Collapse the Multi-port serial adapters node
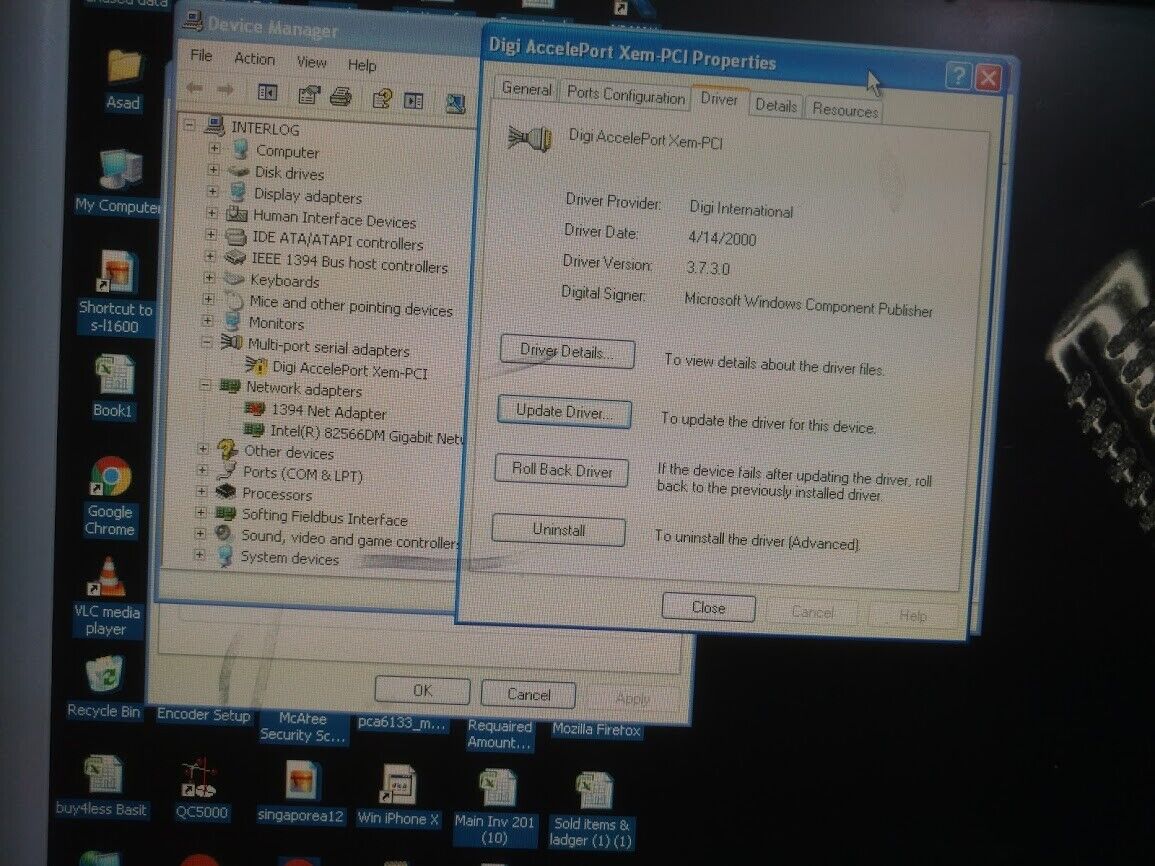Image resolution: width=1155 pixels, height=866 pixels. (x=207, y=342)
